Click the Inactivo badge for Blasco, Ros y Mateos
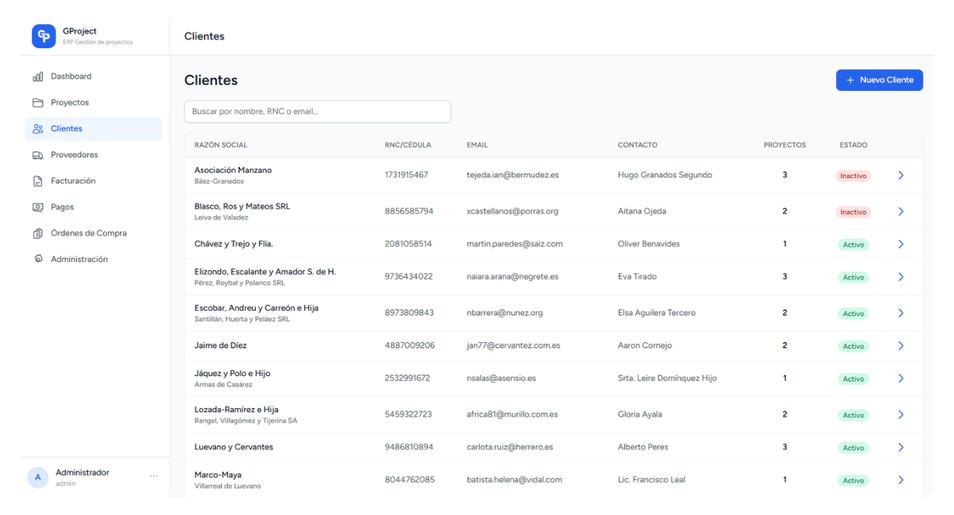954x515 pixels. click(x=853, y=212)
